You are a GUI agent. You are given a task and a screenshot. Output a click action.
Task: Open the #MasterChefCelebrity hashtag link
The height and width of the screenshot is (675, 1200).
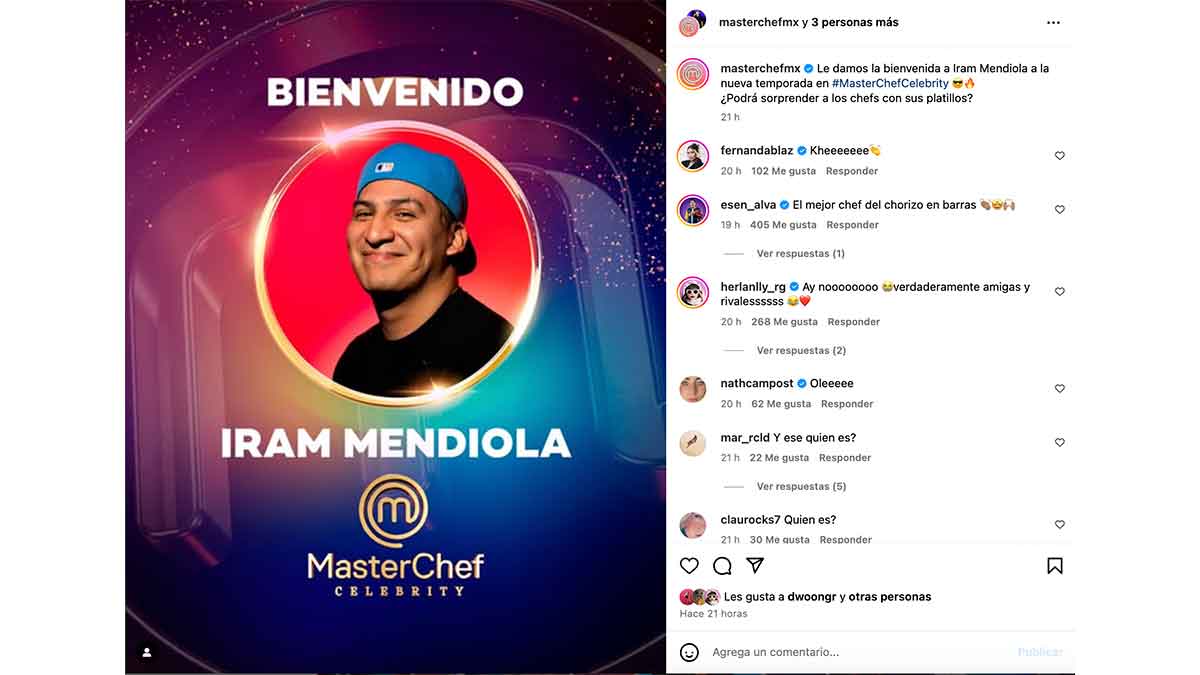[x=890, y=83]
